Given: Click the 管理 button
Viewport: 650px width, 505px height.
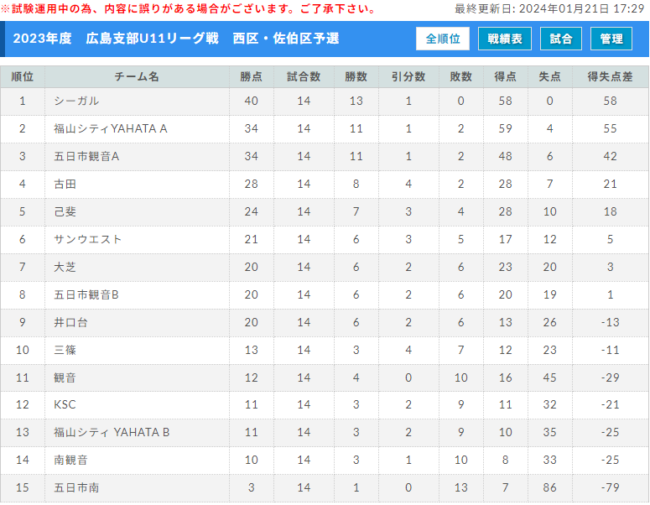Looking at the screenshot, I should click(x=611, y=39).
